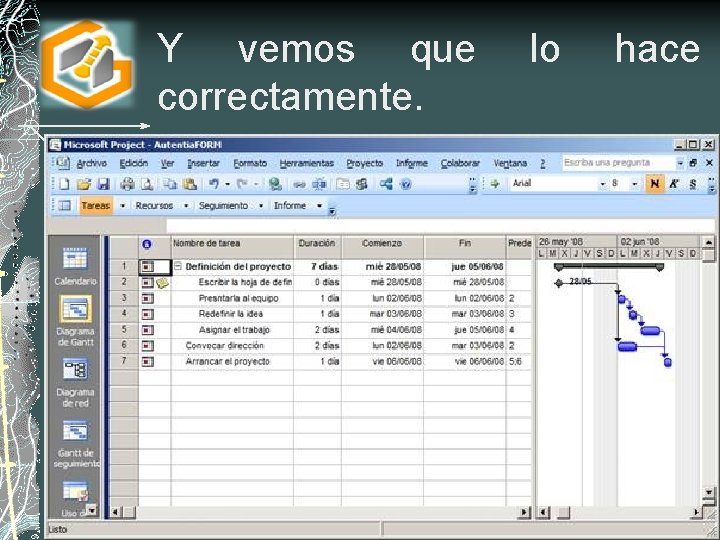Undo the last action
720x540 pixels.
(214, 184)
